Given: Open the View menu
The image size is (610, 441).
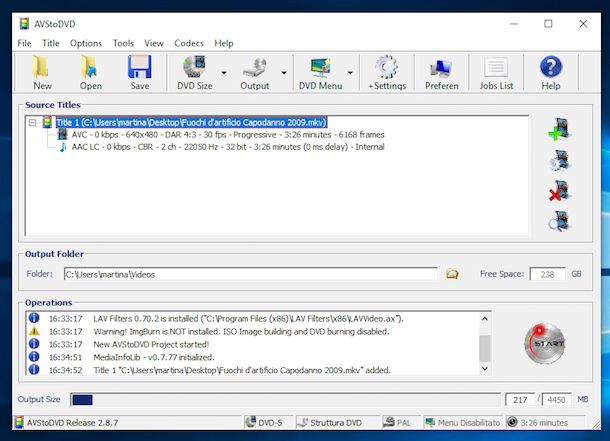Looking at the screenshot, I should click(154, 43).
